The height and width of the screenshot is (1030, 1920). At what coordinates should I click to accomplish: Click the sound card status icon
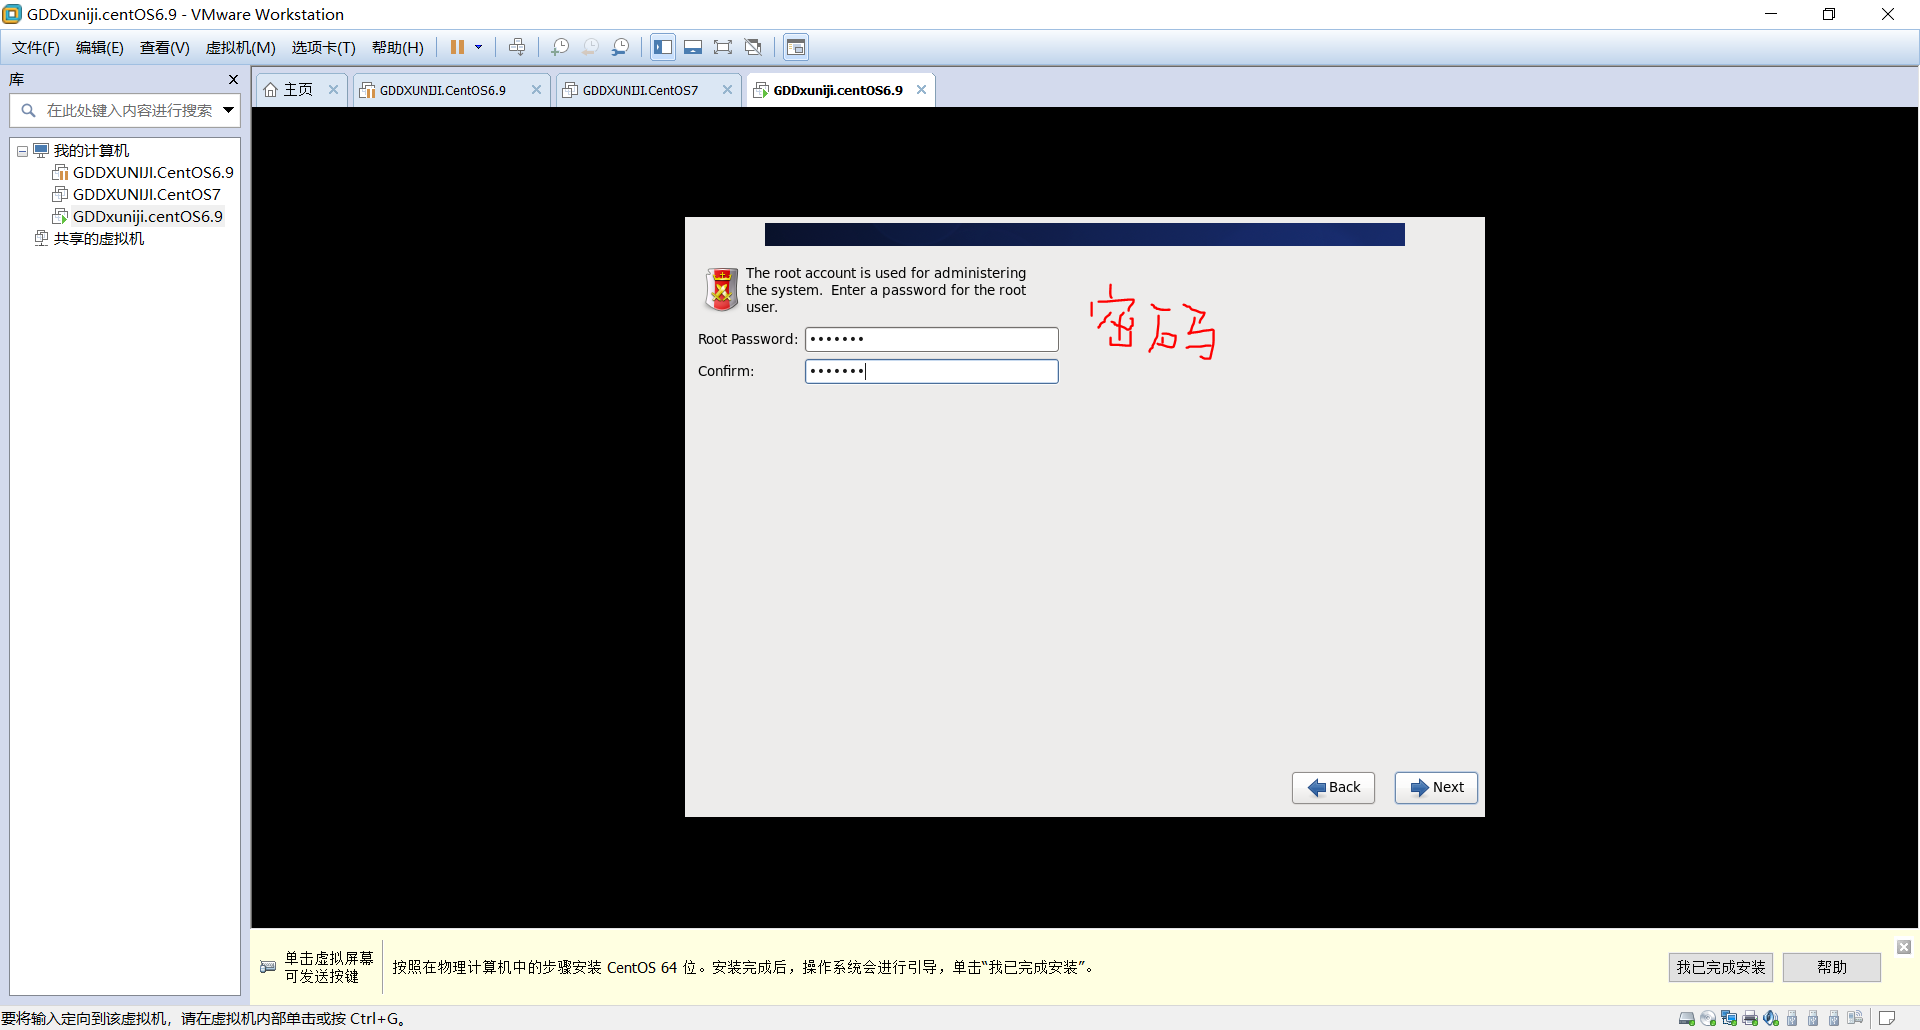point(1771,1018)
